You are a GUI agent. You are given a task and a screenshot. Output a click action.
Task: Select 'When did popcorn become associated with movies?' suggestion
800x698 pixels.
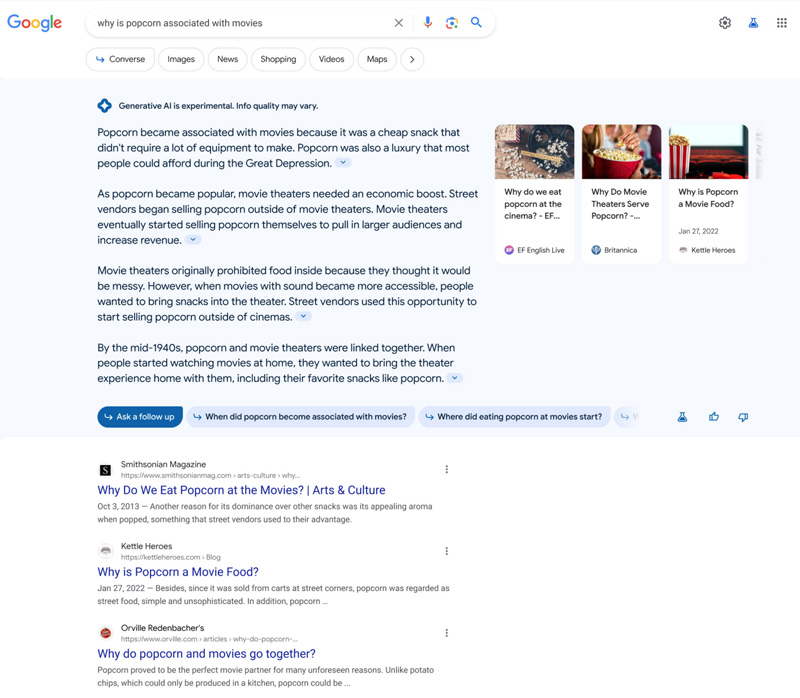tap(299, 417)
